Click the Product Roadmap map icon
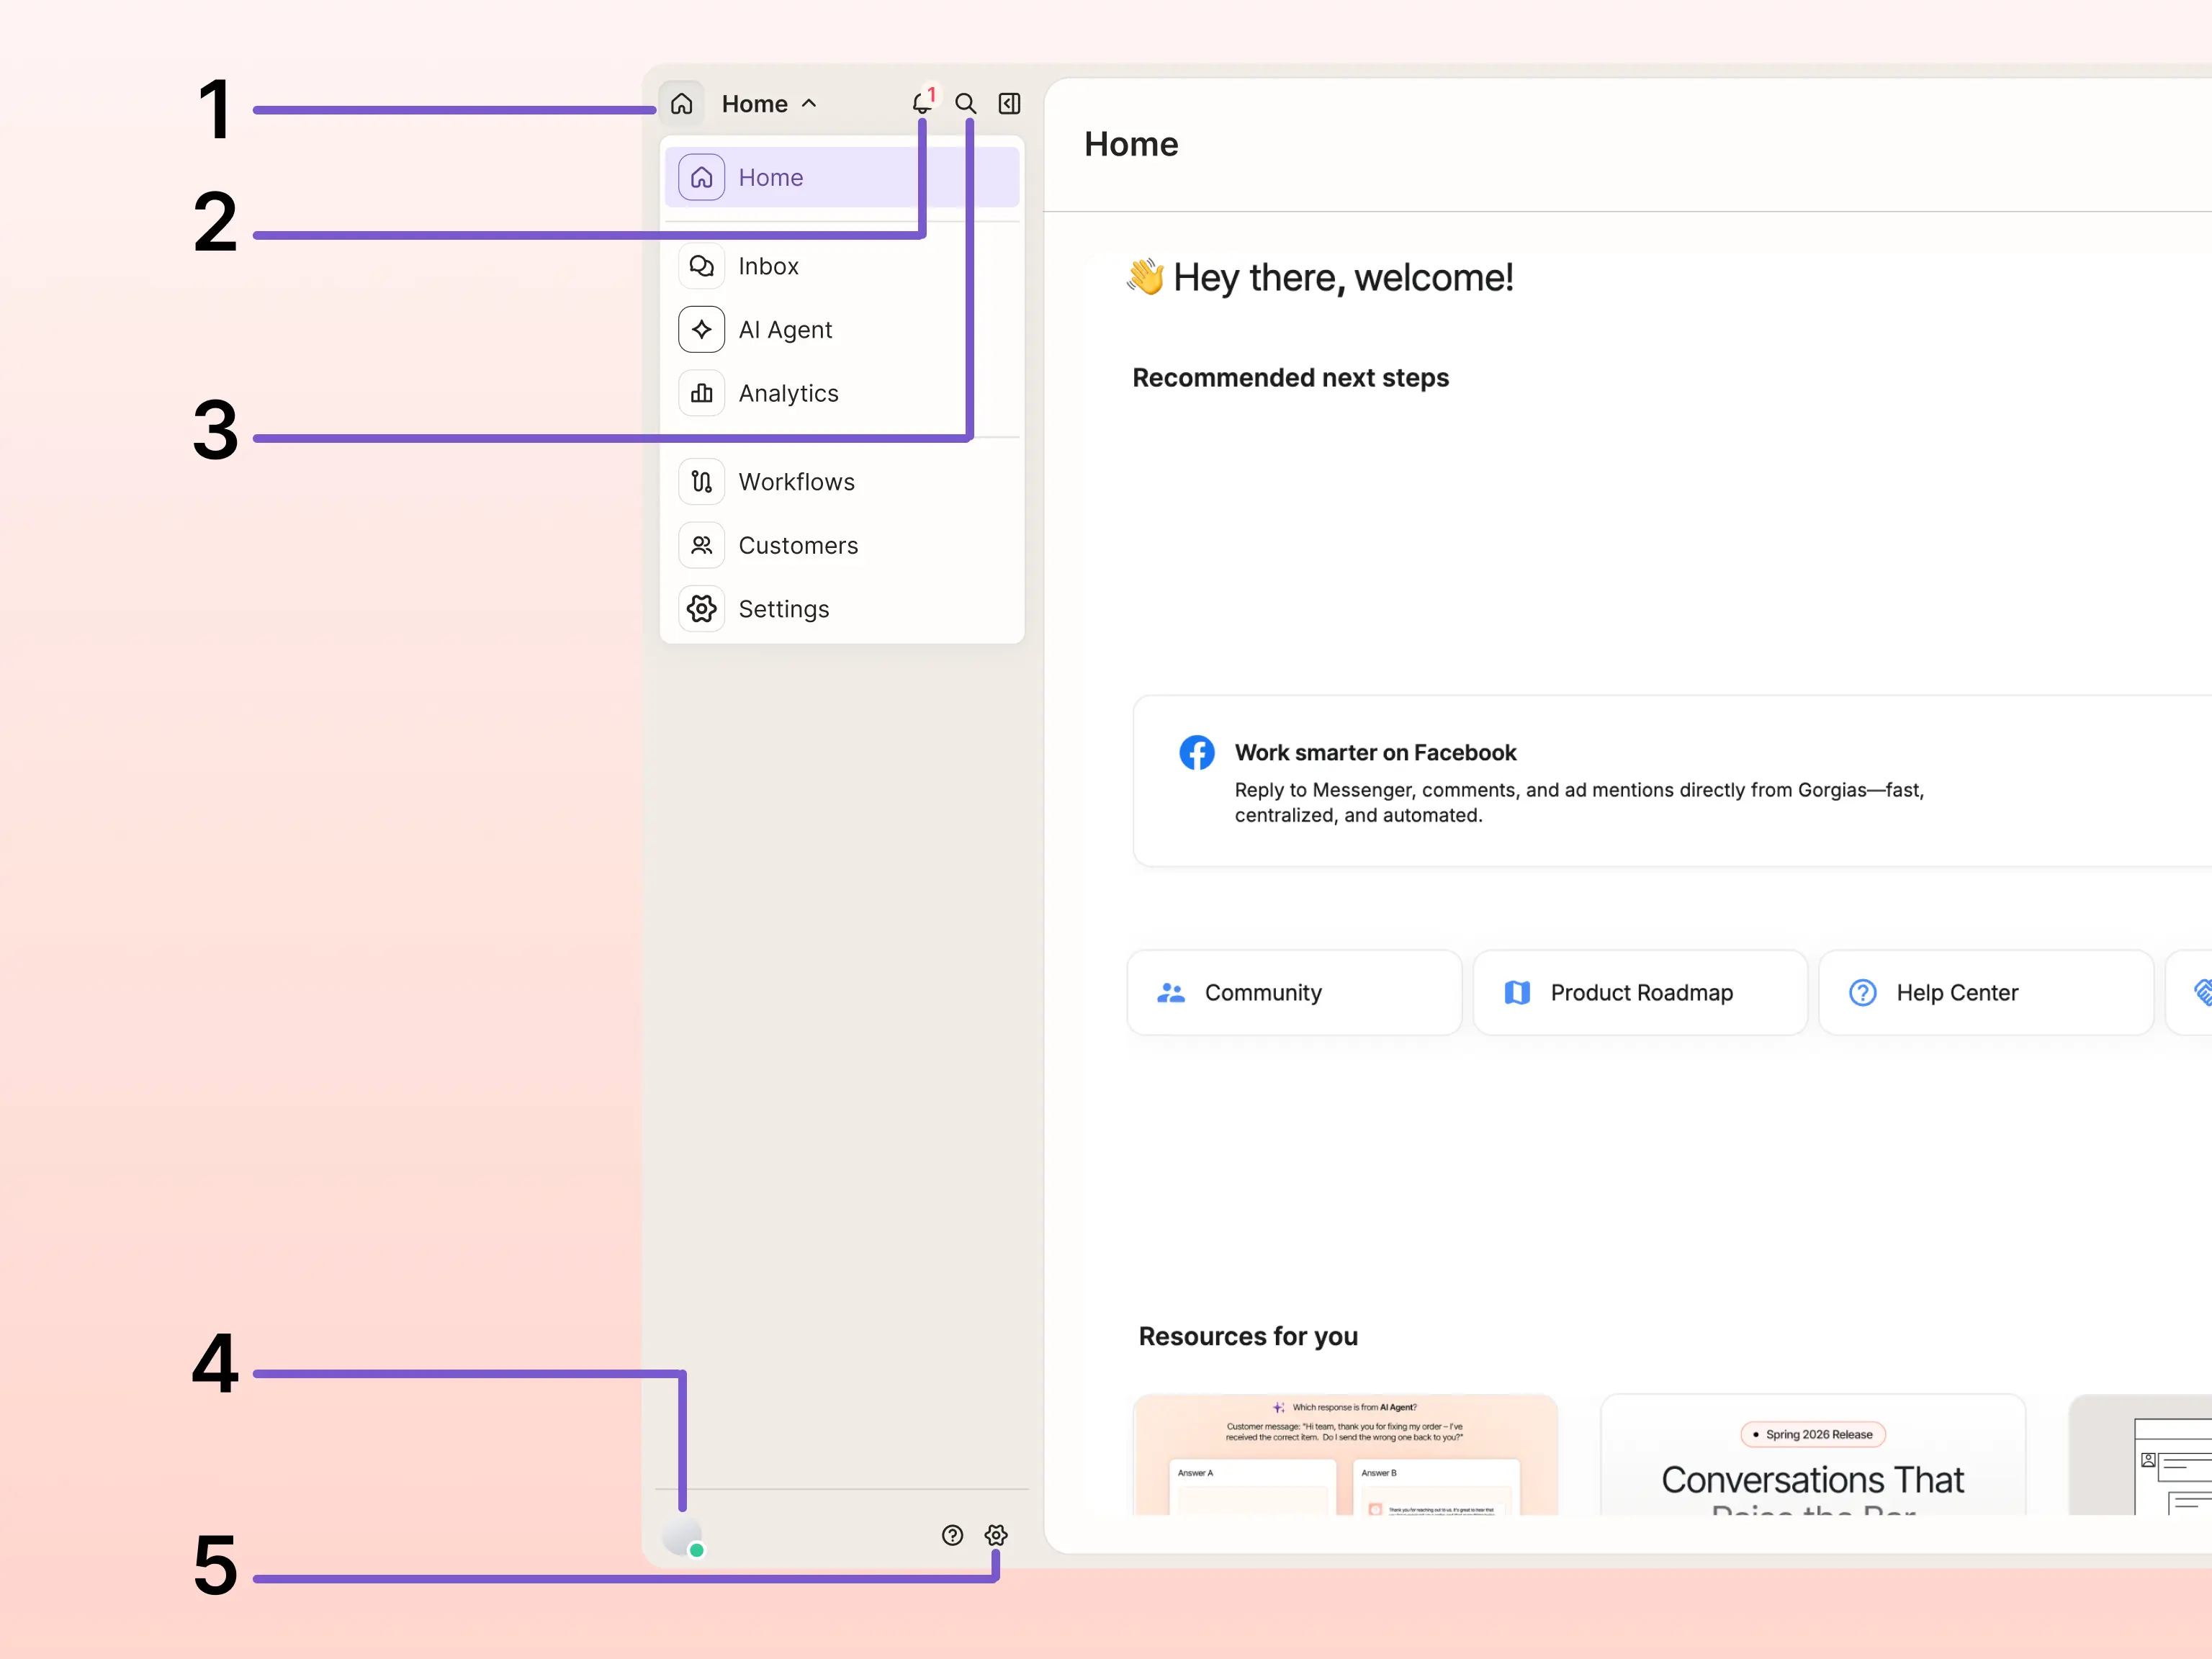This screenshot has height=1659, width=2212. (1517, 992)
